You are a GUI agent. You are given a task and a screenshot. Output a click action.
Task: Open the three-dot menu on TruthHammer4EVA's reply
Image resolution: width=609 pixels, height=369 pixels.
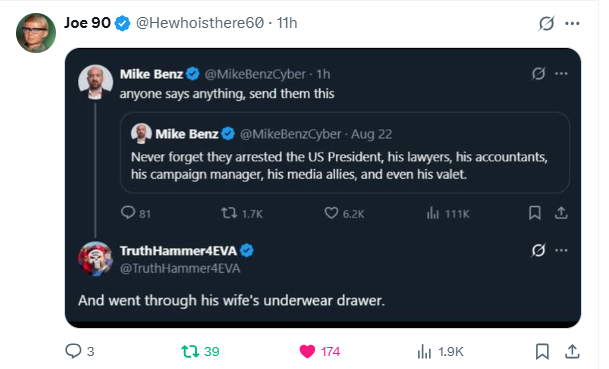(x=561, y=250)
